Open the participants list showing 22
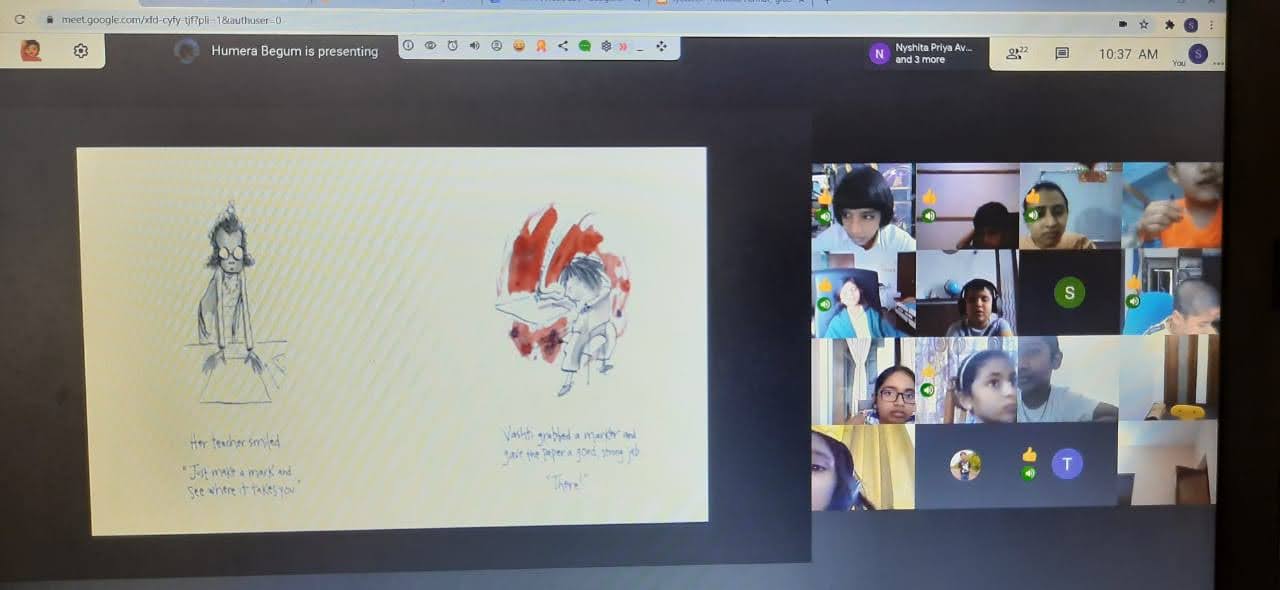1280x590 pixels. pos(1017,53)
